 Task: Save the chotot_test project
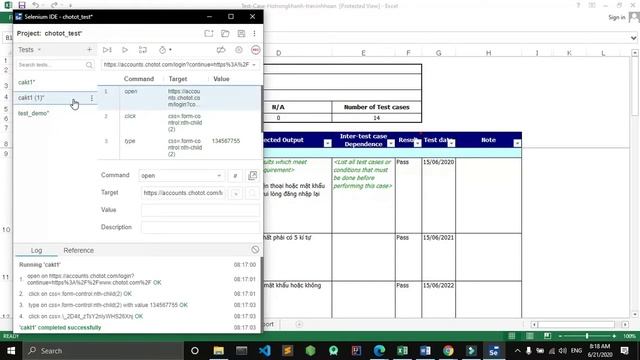pos(241,33)
